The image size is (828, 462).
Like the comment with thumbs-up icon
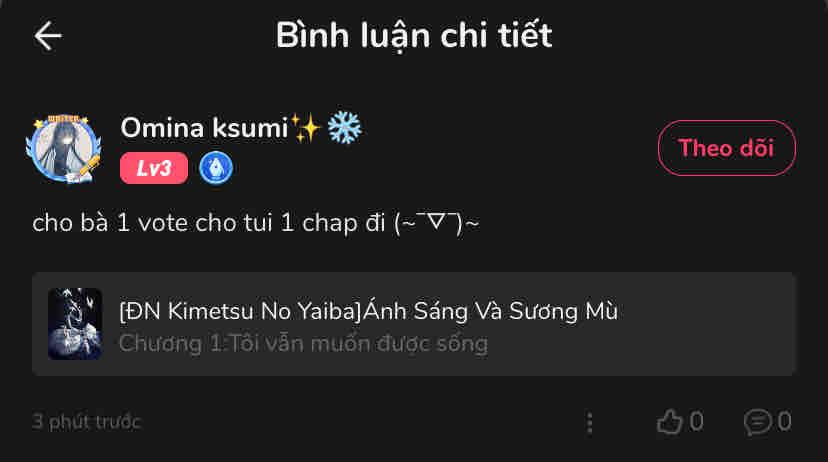click(669, 422)
